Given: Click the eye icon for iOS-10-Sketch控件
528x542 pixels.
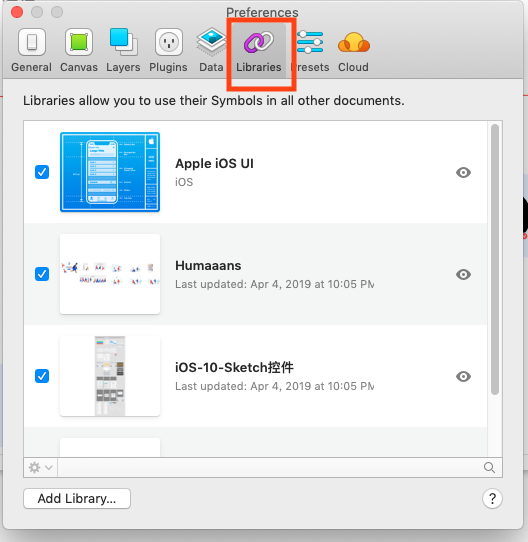Looking at the screenshot, I should 463,376.
